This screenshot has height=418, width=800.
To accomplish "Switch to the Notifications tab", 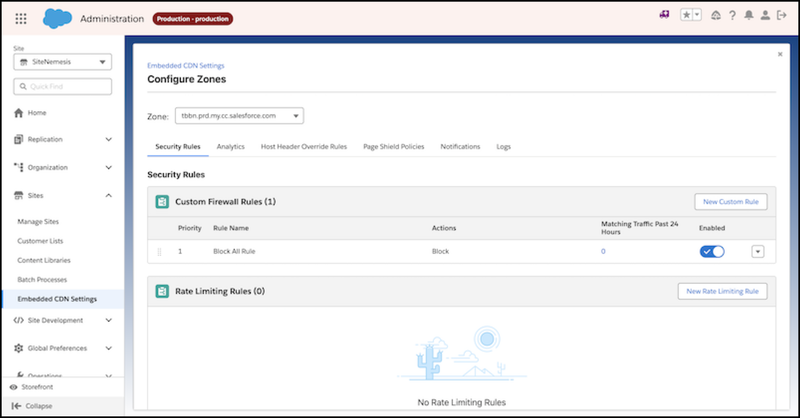I will 460,146.
